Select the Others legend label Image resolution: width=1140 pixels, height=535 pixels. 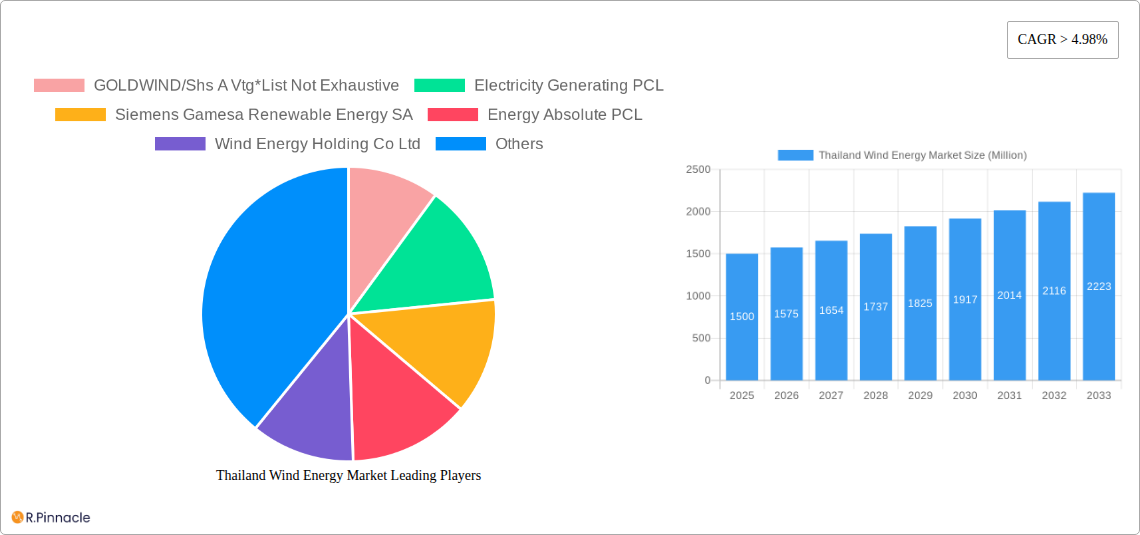click(519, 144)
